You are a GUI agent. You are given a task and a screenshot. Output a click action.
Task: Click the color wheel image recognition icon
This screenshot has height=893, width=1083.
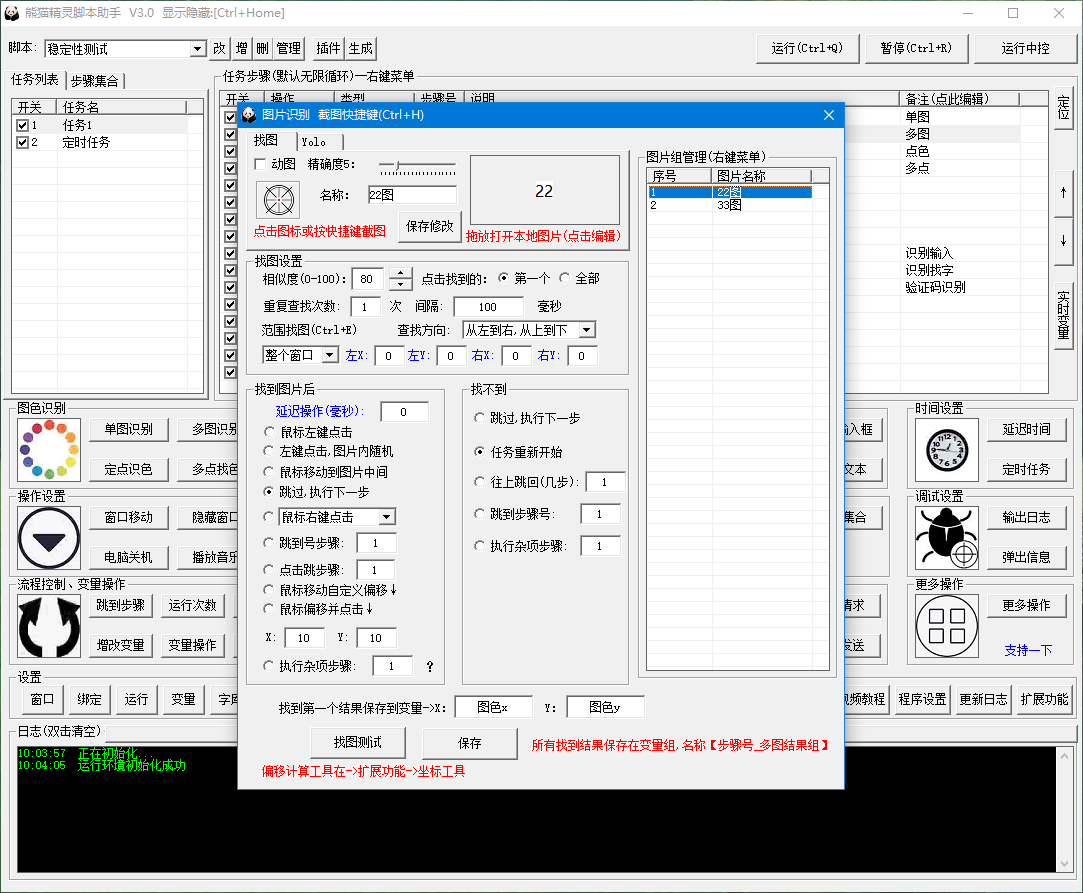coord(48,450)
